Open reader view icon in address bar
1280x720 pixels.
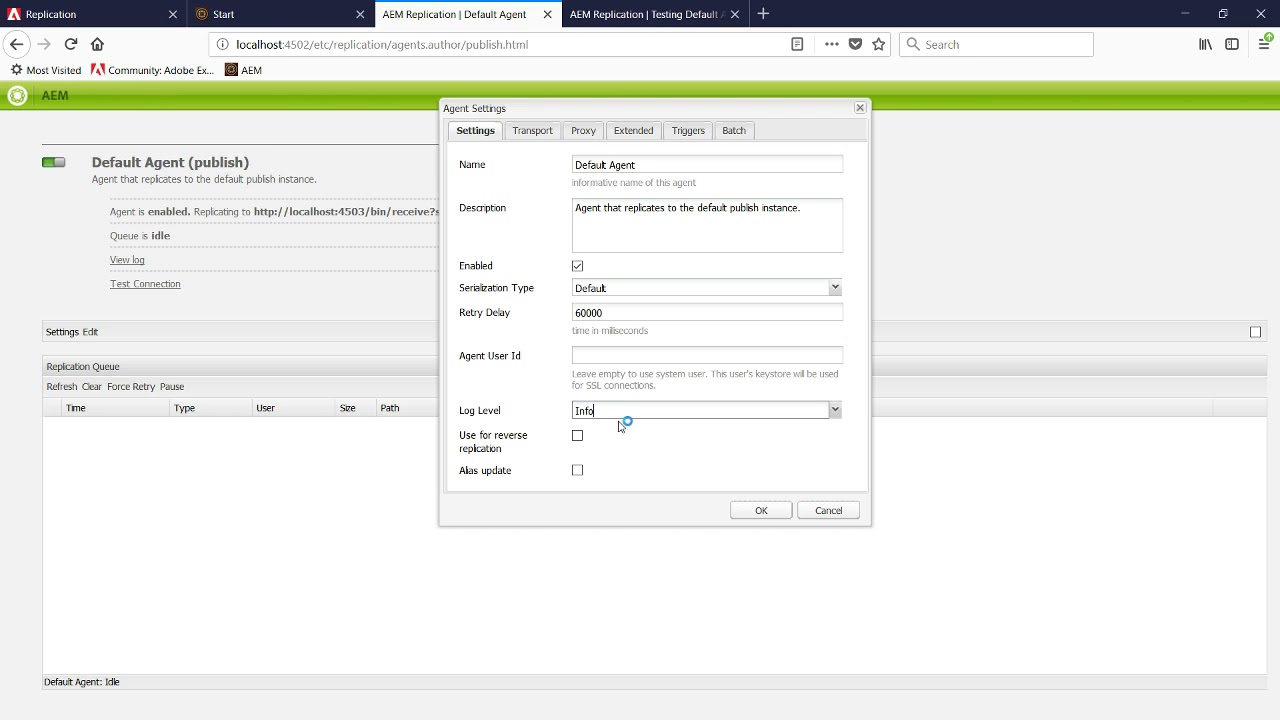click(x=797, y=44)
